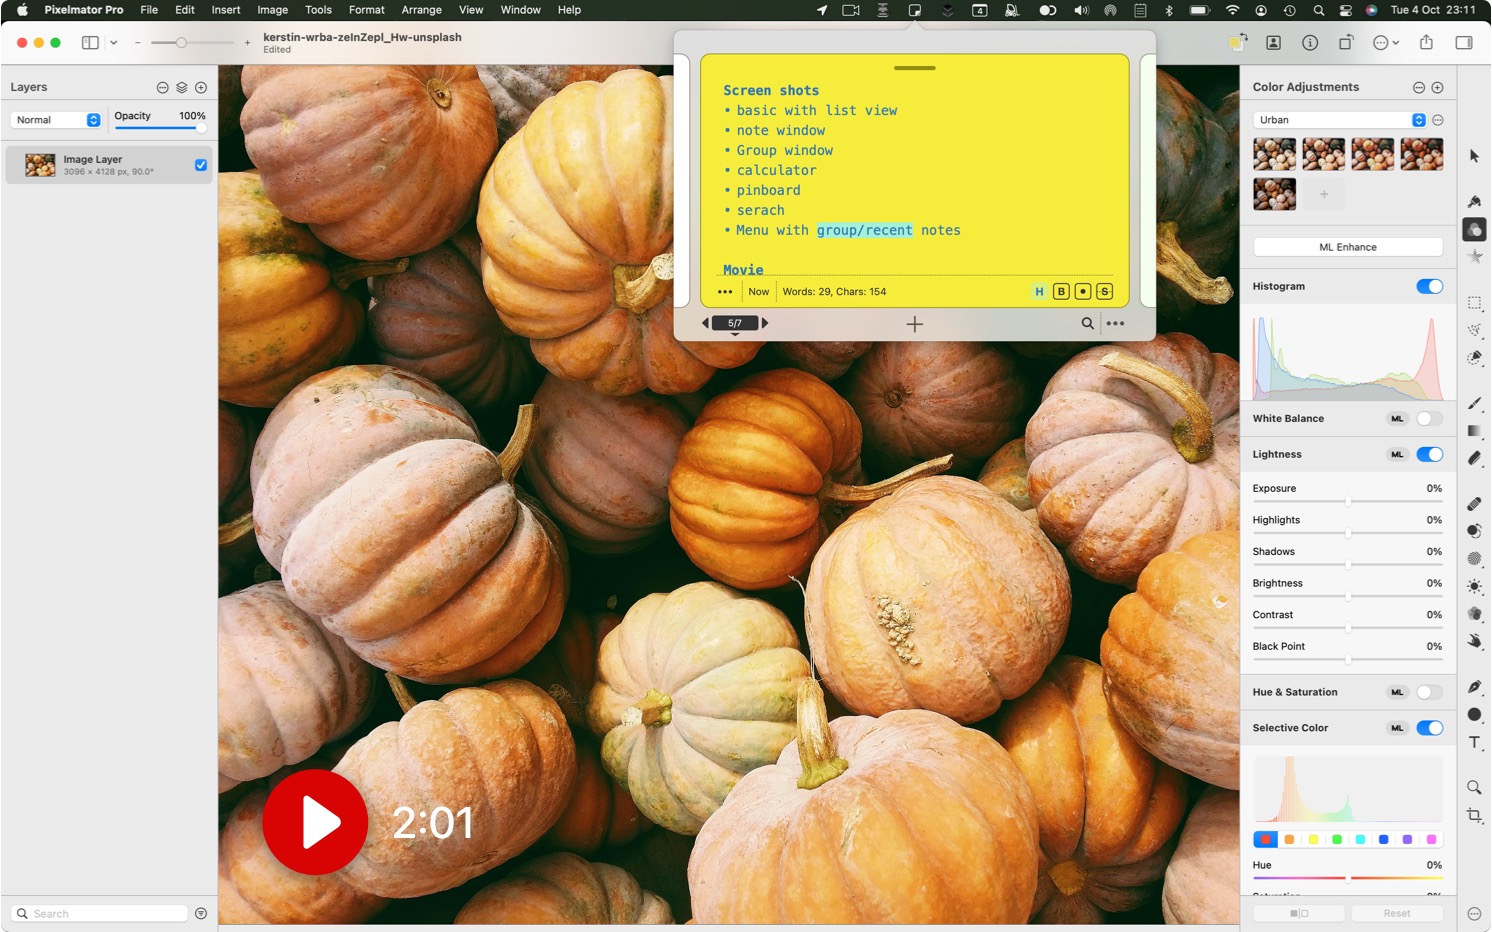Activate the Paint brush tool
The width and height of the screenshot is (1492, 932).
pos(1474,403)
